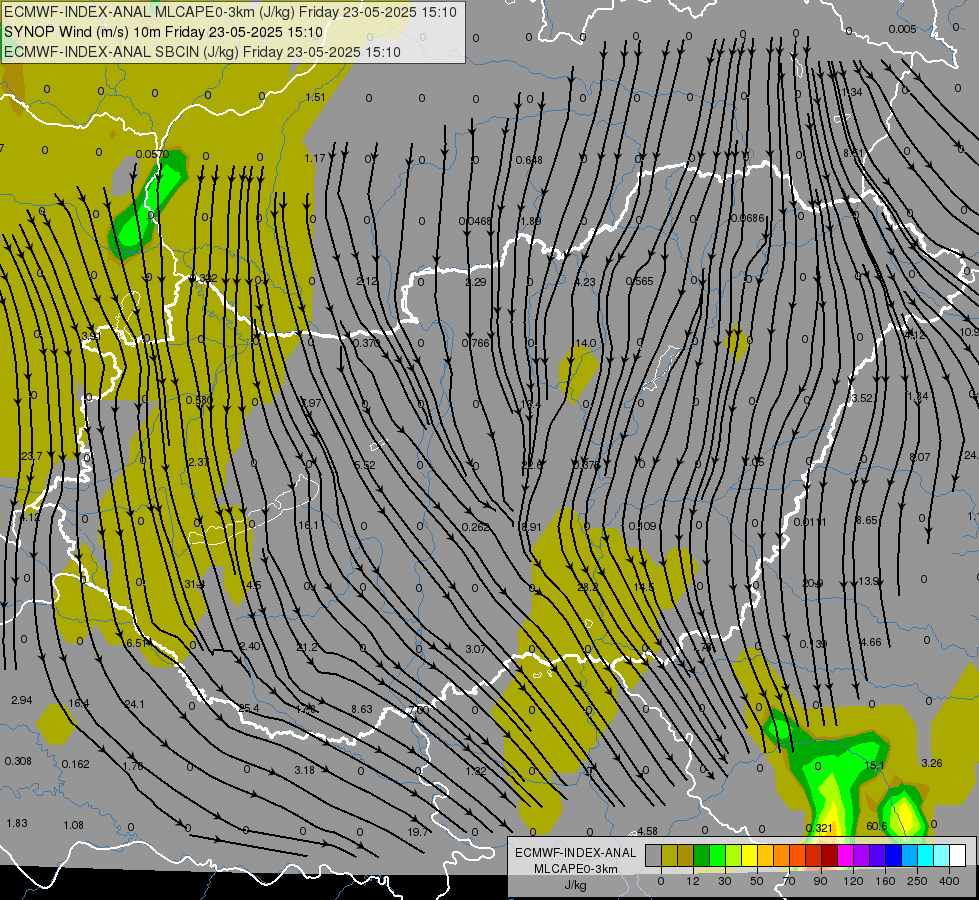Screen dimensions: 979x900
Task: Click the map value 3.07
Action: click(x=475, y=649)
